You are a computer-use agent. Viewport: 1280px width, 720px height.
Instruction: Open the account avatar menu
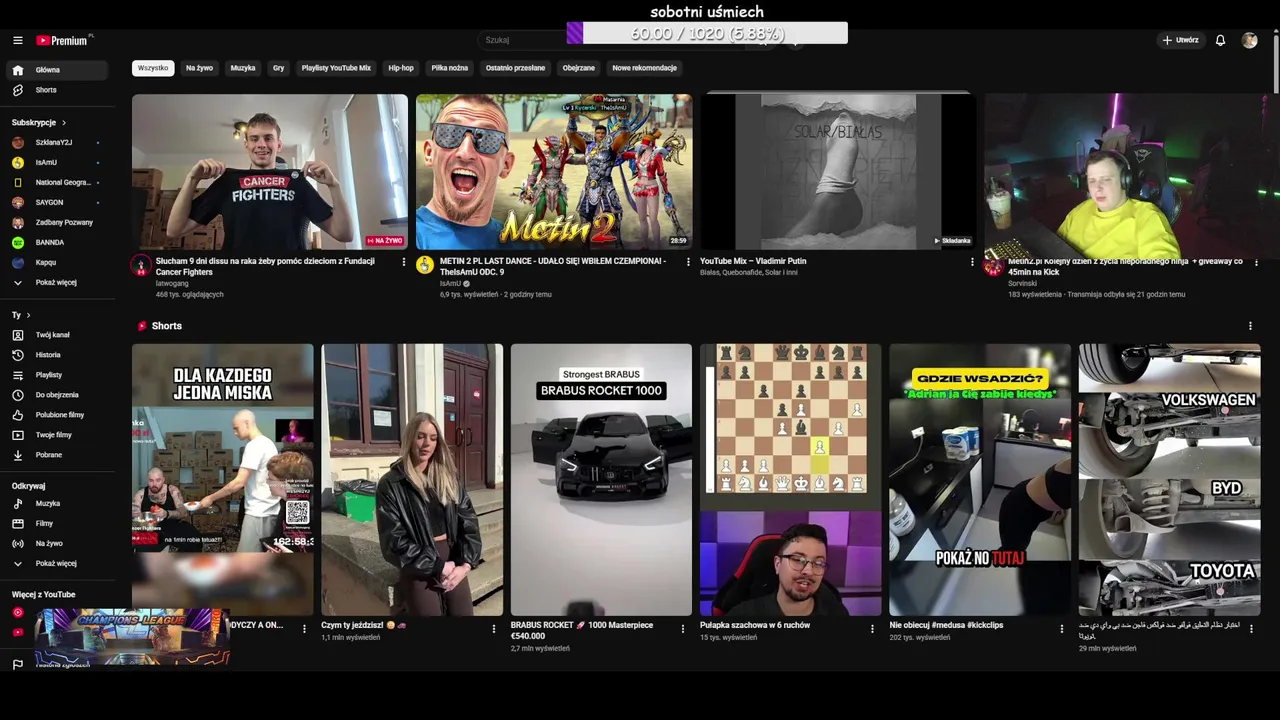pyautogui.click(x=1249, y=40)
